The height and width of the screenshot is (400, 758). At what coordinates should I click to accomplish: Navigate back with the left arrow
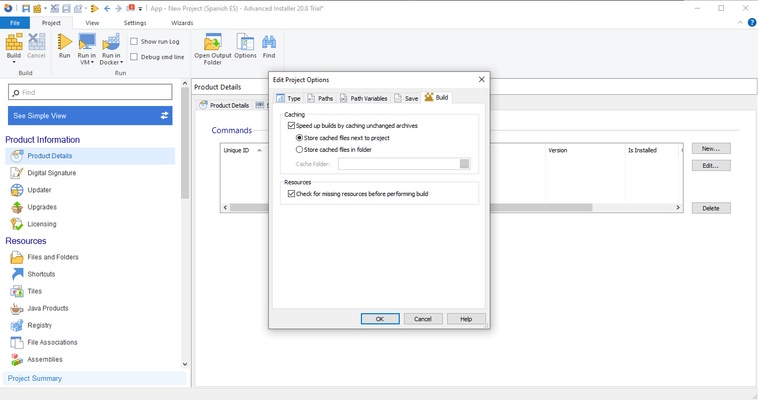pos(107,8)
